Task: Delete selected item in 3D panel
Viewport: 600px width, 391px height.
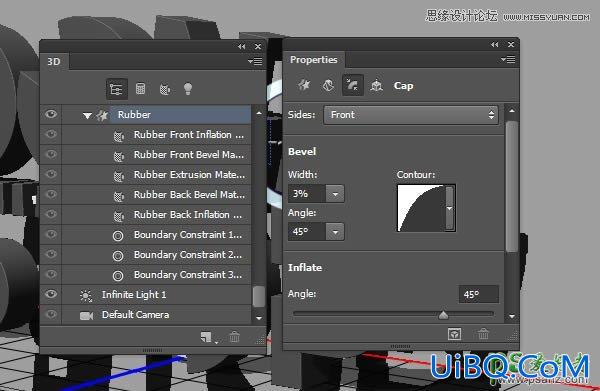Action: [x=234, y=337]
